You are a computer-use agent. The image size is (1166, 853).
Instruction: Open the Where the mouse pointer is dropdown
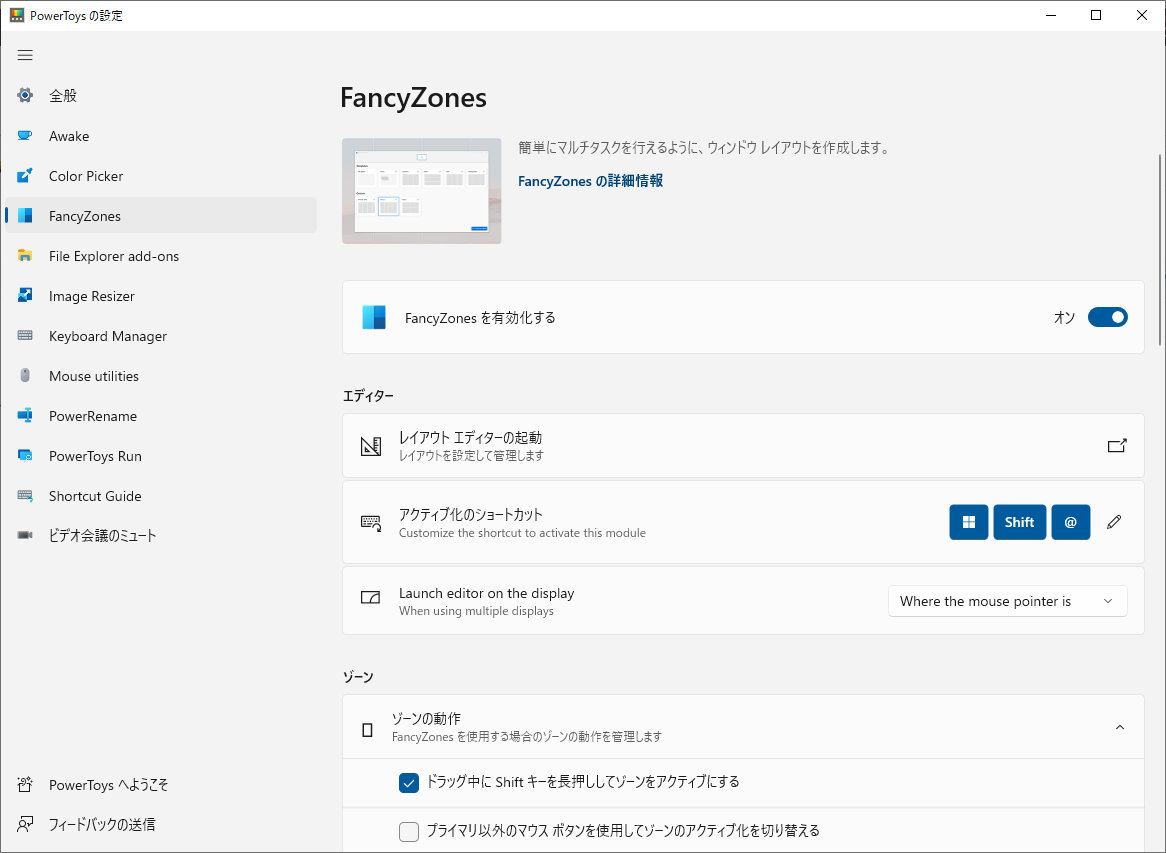pos(1008,601)
